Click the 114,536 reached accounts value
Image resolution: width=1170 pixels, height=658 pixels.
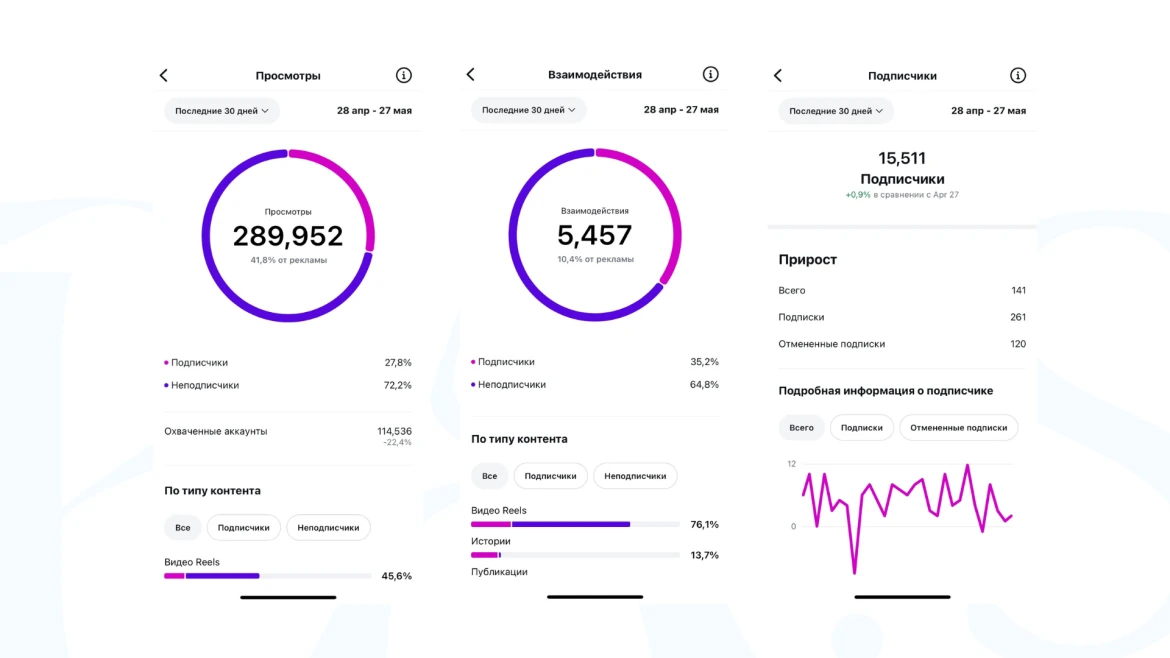click(x=395, y=431)
